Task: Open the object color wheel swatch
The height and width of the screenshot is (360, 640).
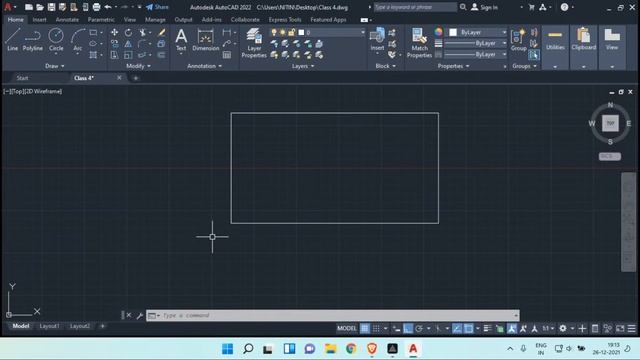Action: pyautogui.click(x=438, y=32)
